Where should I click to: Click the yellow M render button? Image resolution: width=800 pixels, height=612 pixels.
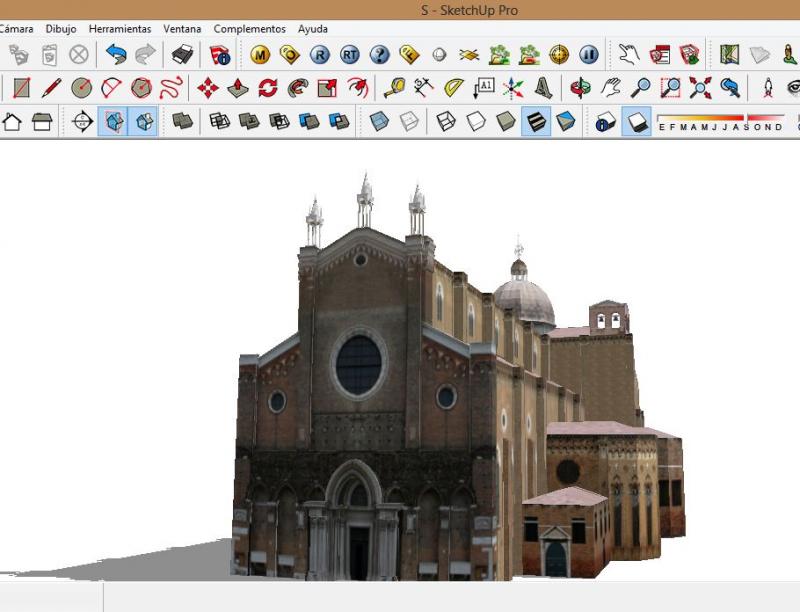[260, 55]
